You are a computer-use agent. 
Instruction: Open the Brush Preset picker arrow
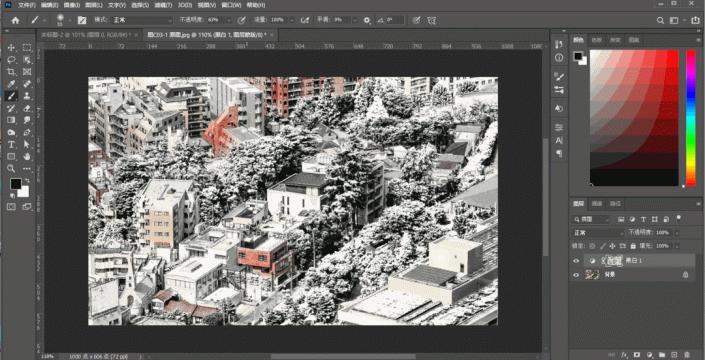tap(70, 20)
